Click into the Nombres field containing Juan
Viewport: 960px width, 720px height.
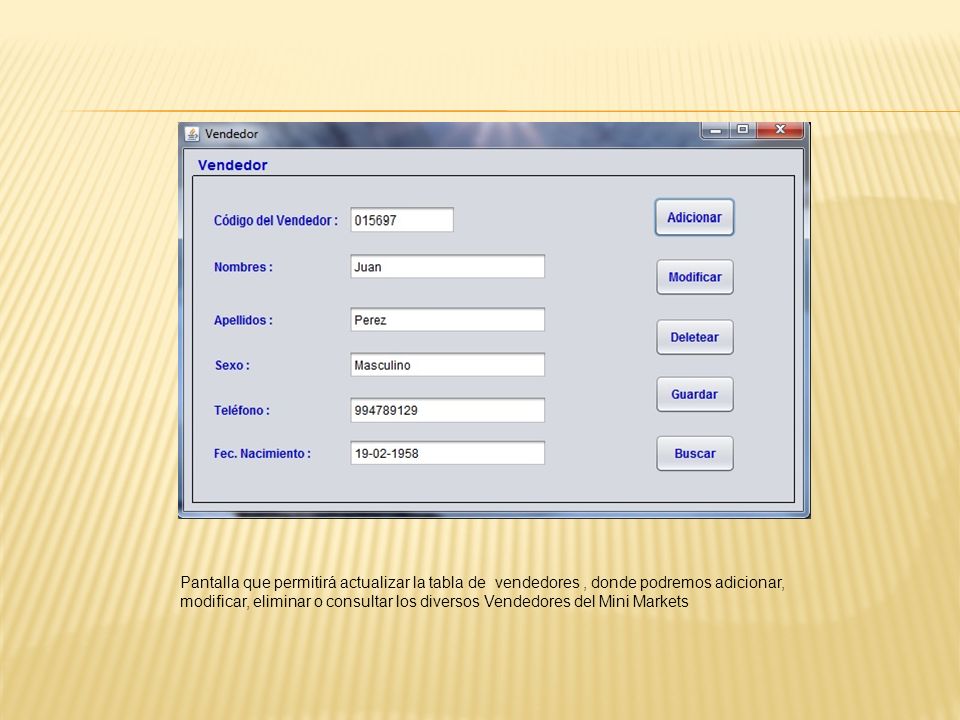[x=448, y=266]
